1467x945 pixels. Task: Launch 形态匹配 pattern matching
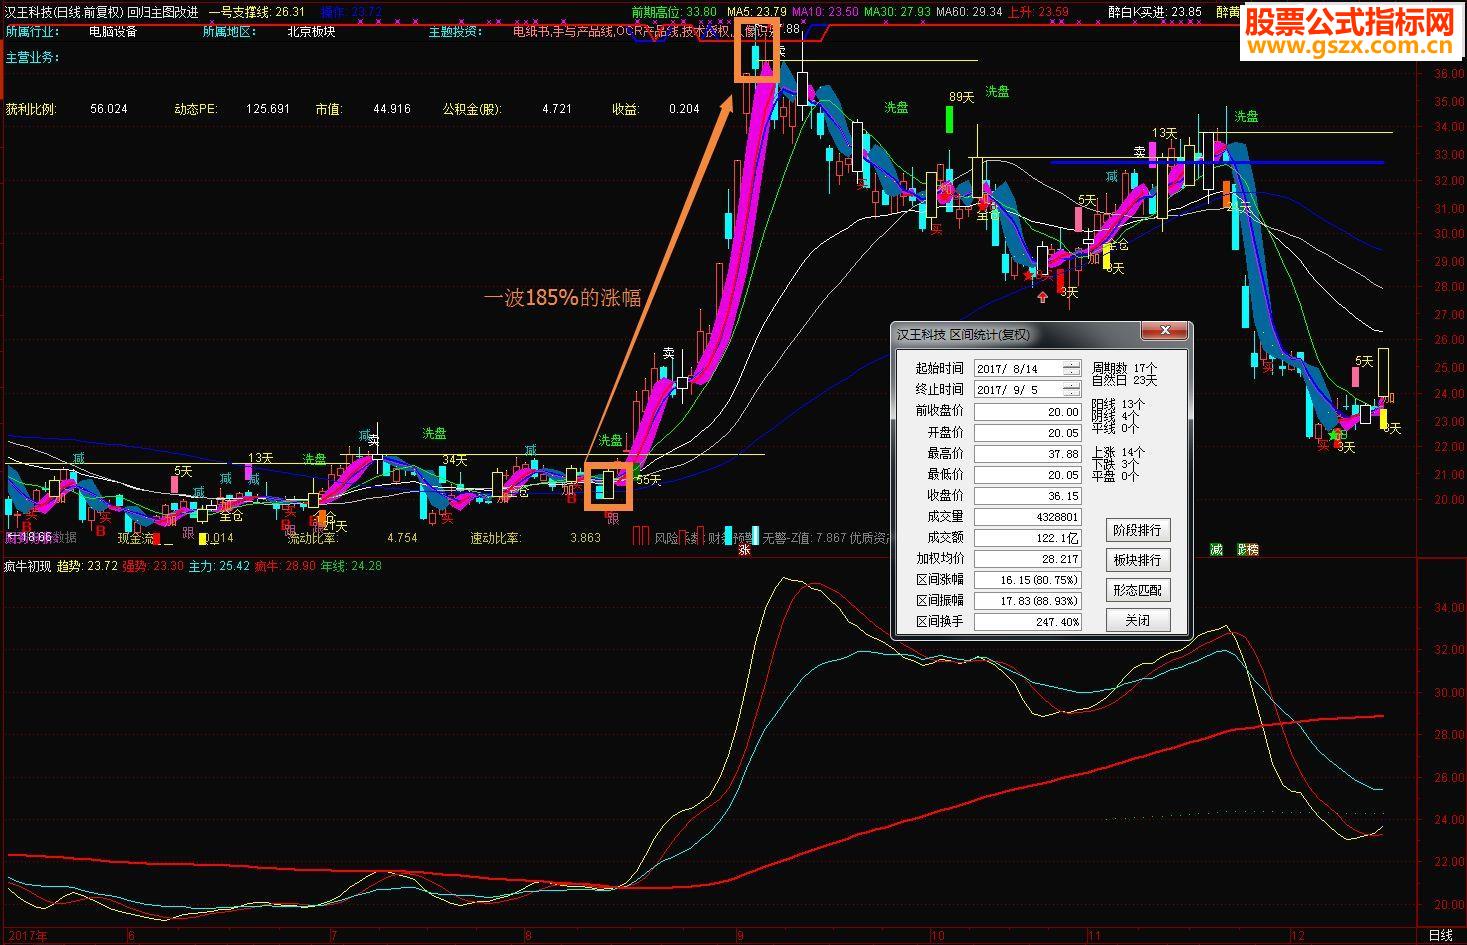tap(1138, 590)
